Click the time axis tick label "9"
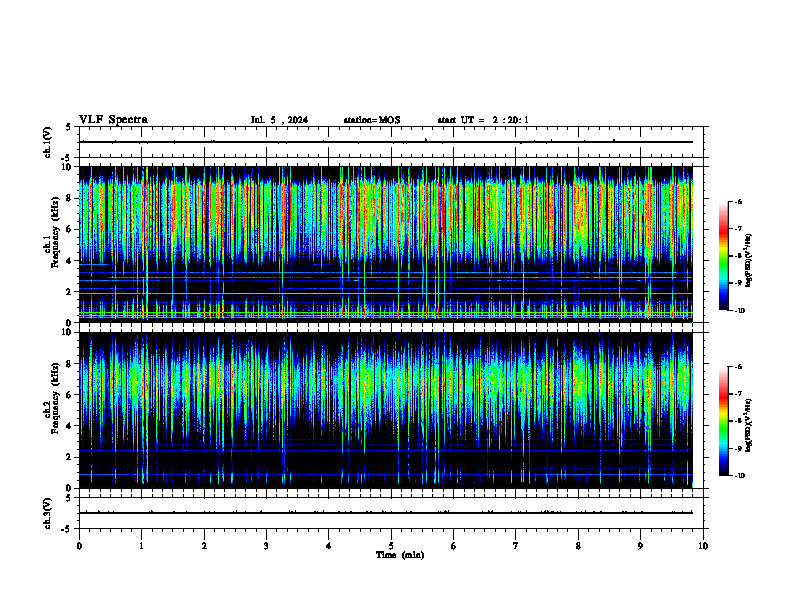Image resolution: width=792 pixels, height=612 pixels. (640, 546)
